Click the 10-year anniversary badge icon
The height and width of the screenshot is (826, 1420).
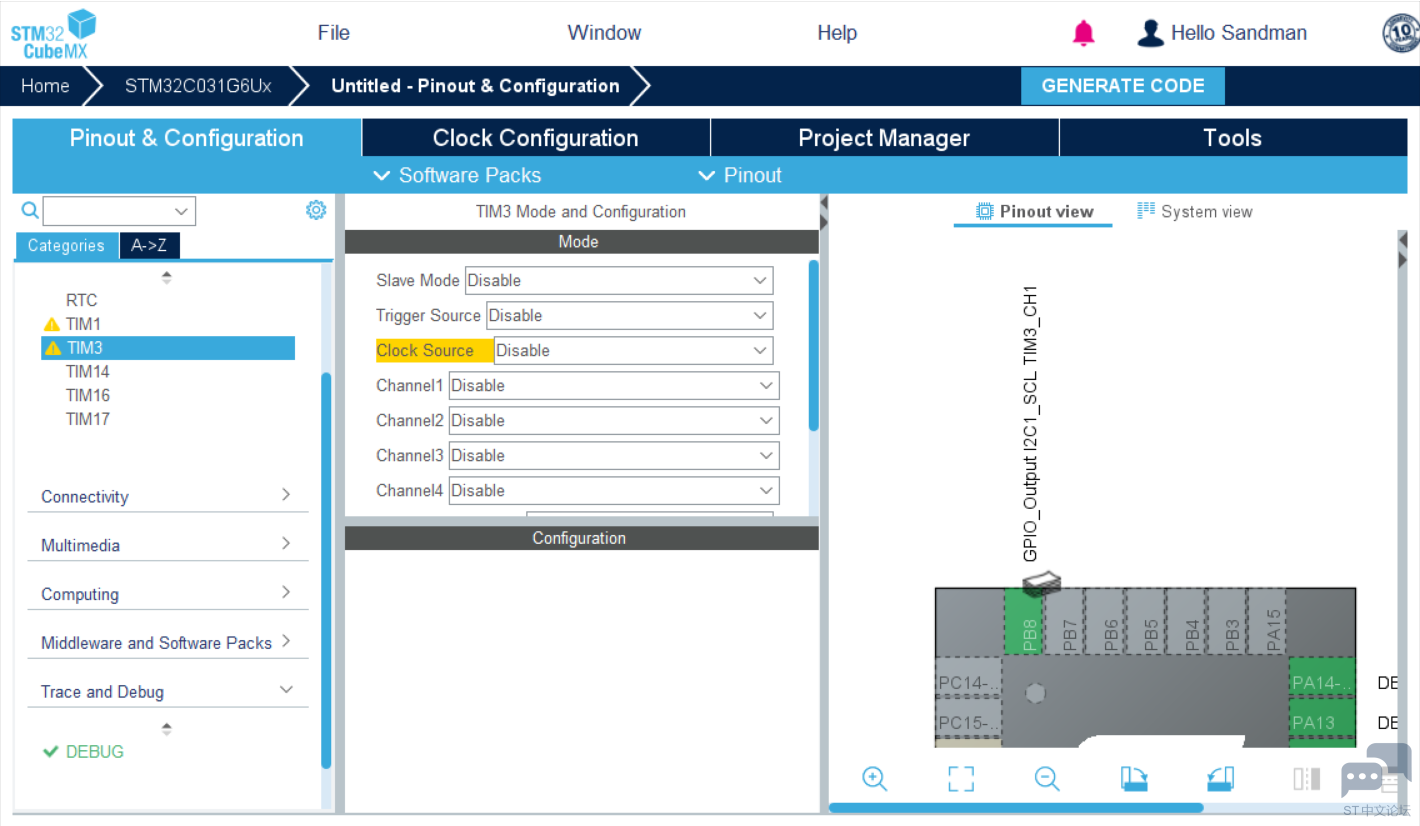[1400, 33]
